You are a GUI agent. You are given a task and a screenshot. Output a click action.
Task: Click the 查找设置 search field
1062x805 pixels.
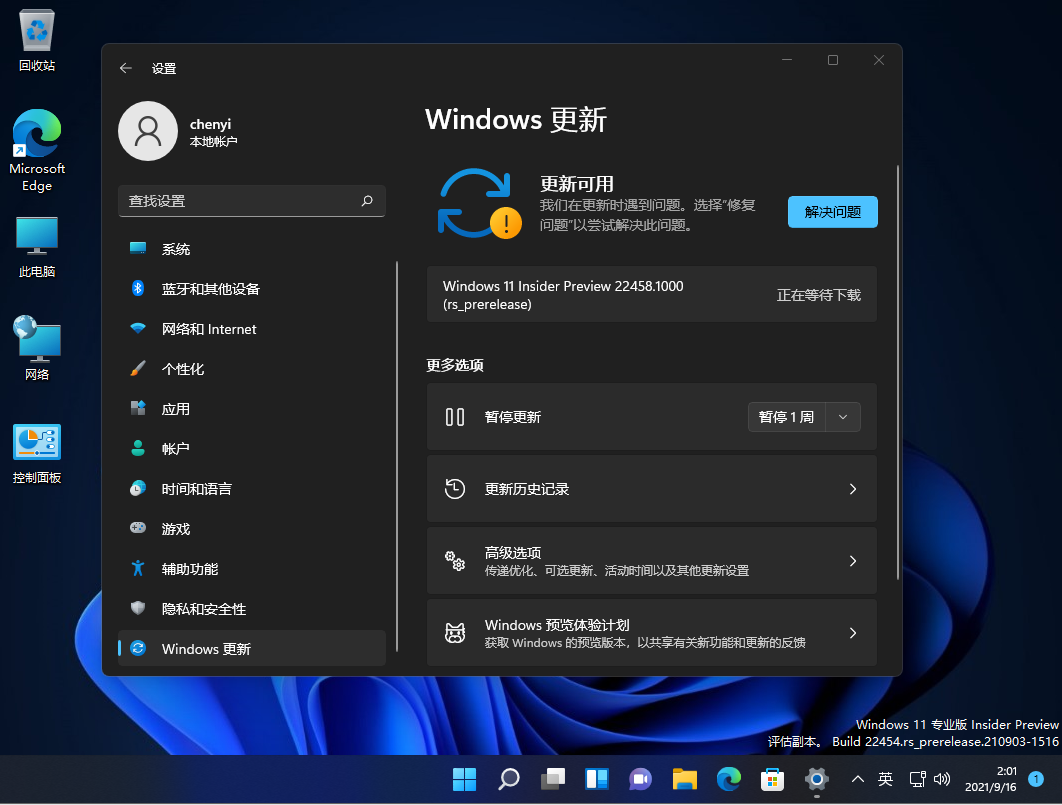pyautogui.click(x=240, y=201)
